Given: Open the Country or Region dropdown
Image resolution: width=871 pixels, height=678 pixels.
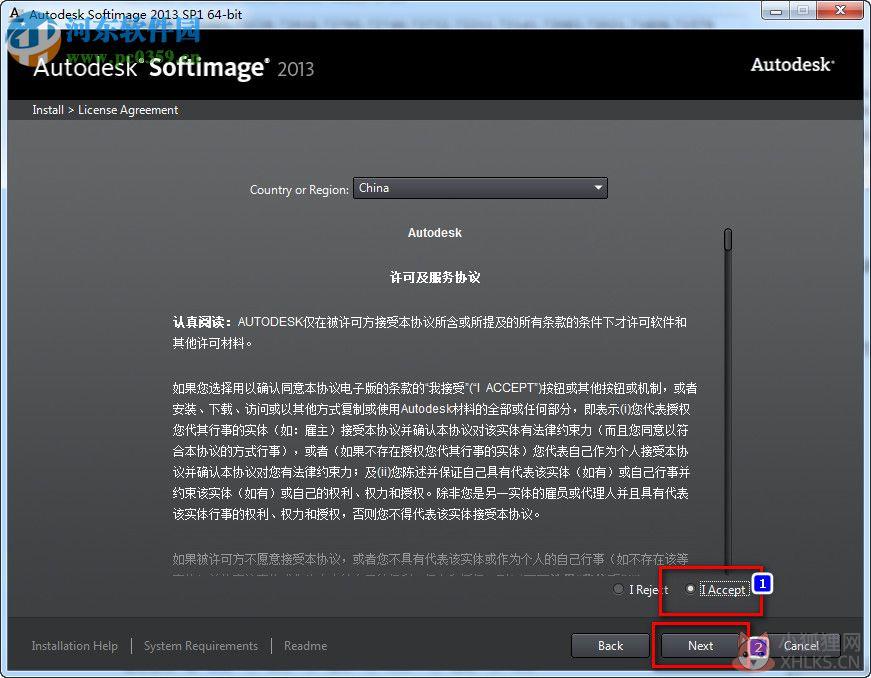Looking at the screenshot, I should (480, 188).
